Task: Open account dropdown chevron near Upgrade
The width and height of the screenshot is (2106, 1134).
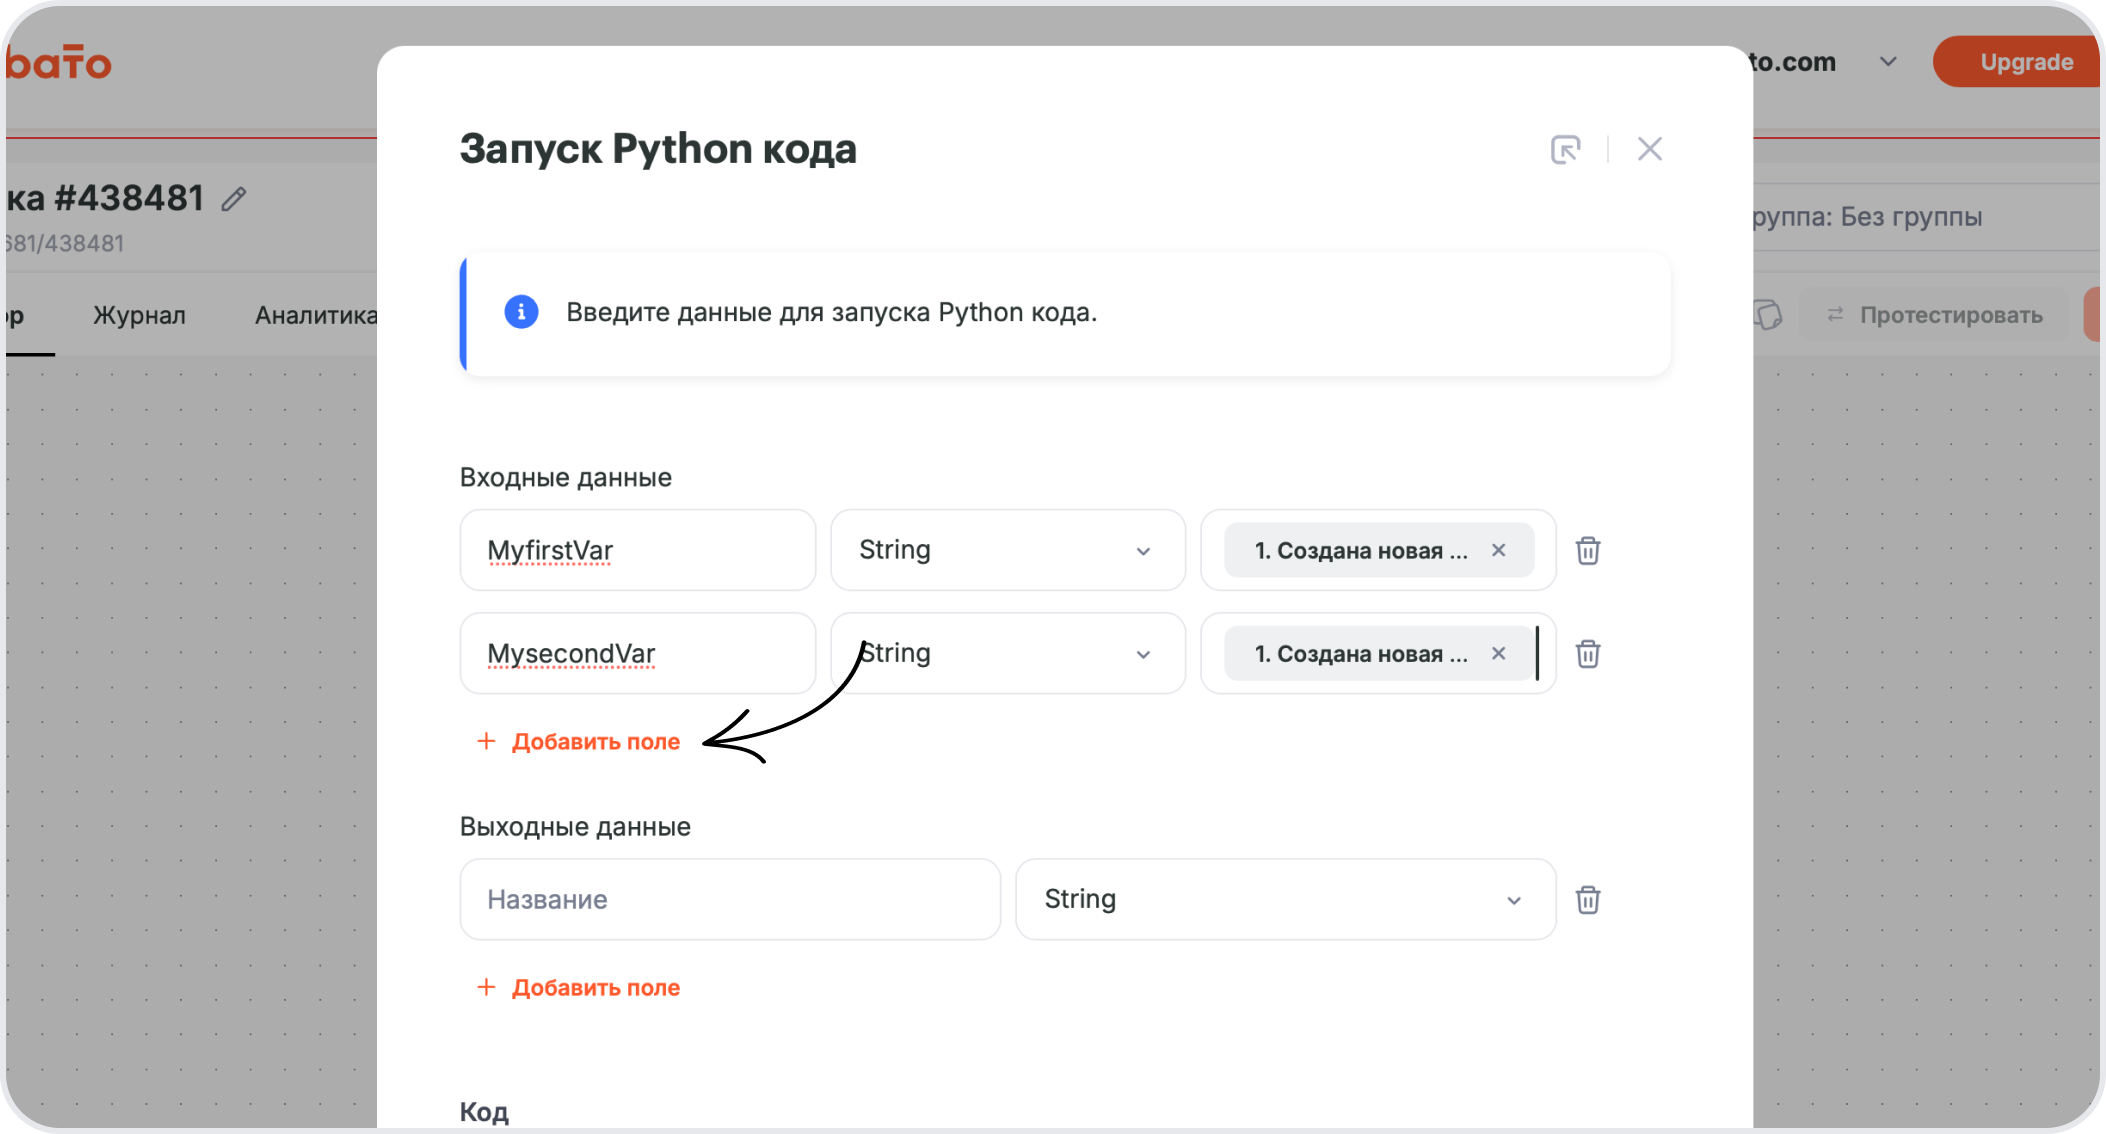Action: pyautogui.click(x=1888, y=62)
